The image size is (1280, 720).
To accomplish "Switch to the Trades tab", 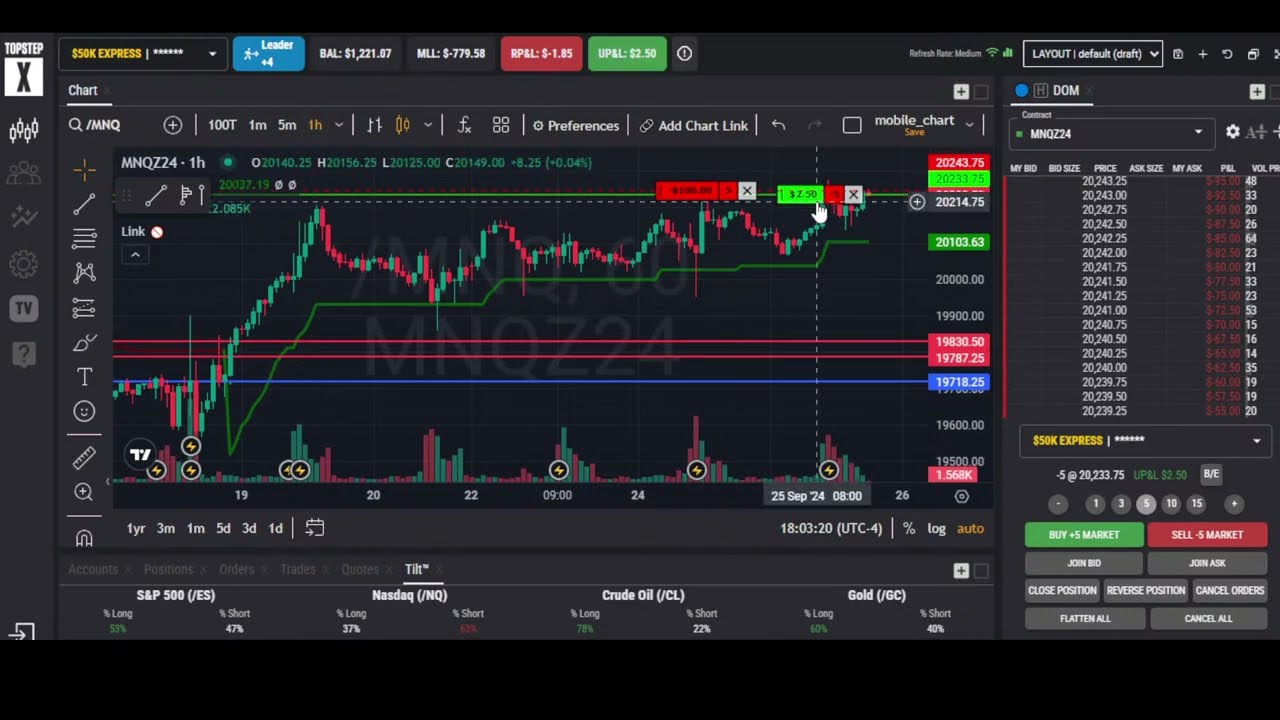I will (297, 569).
